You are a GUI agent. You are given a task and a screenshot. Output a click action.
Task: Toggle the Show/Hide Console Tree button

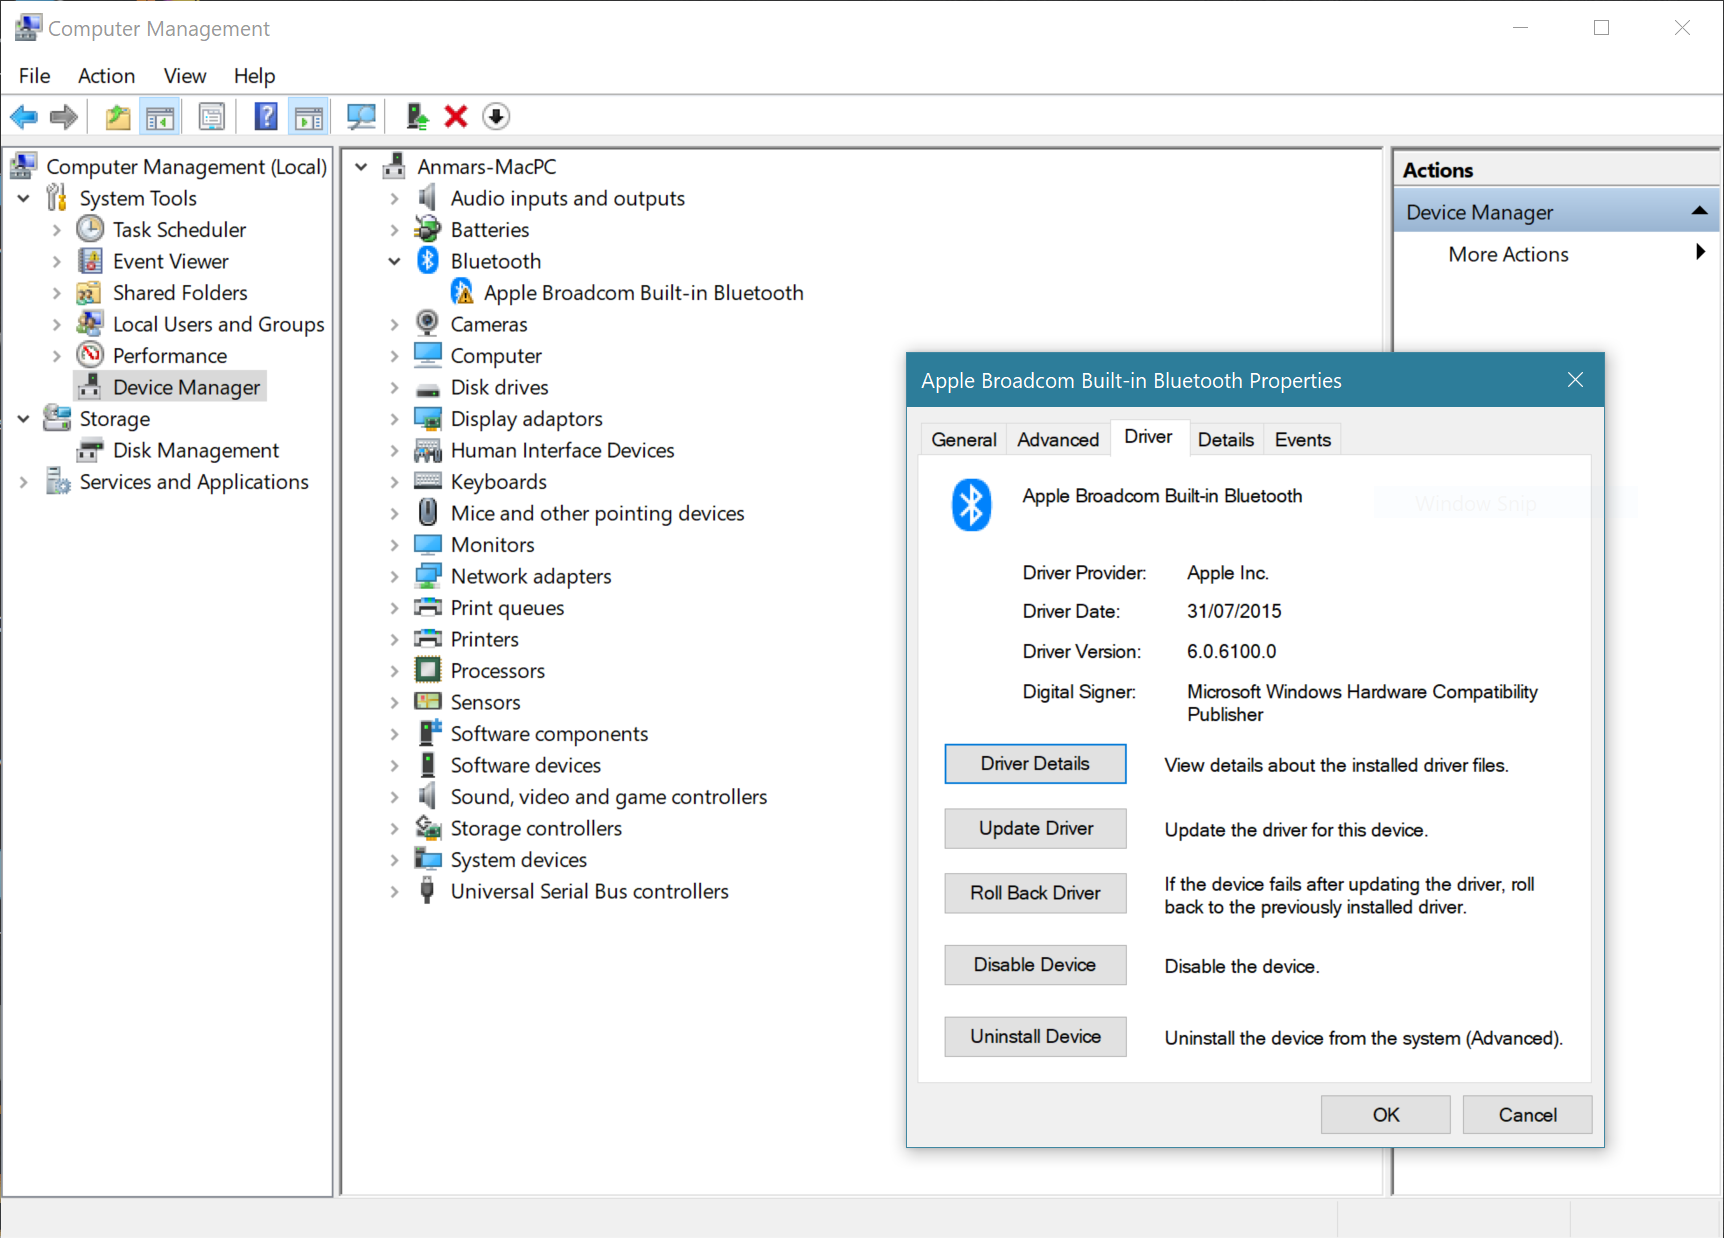point(160,117)
